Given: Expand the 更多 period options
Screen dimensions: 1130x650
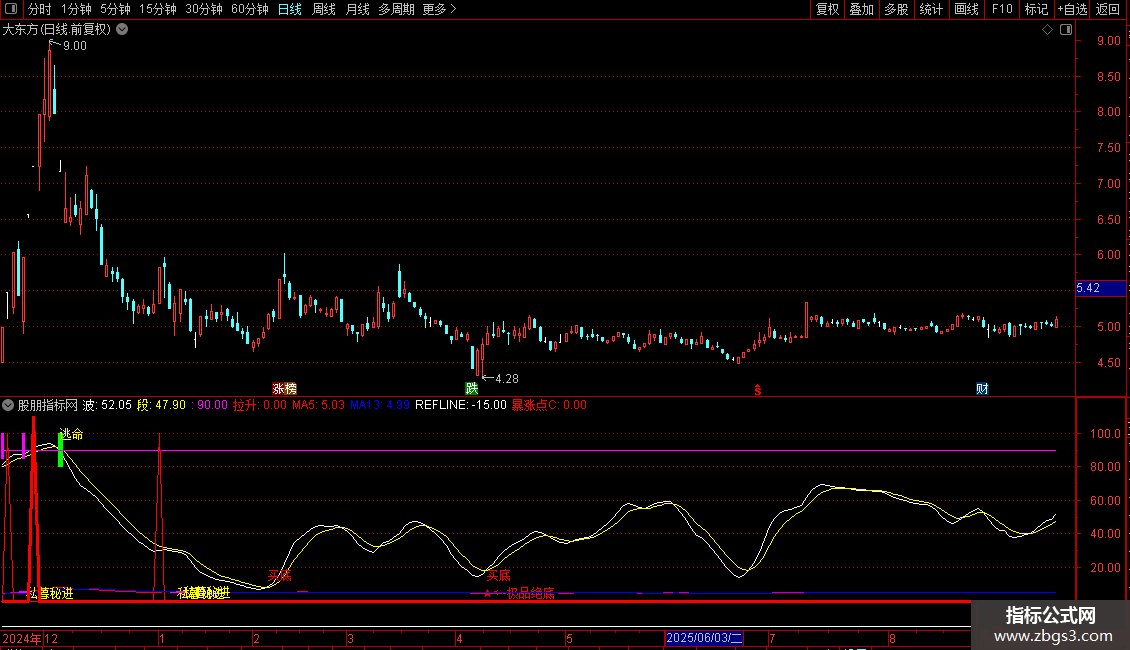Looking at the screenshot, I should tap(439, 9).
